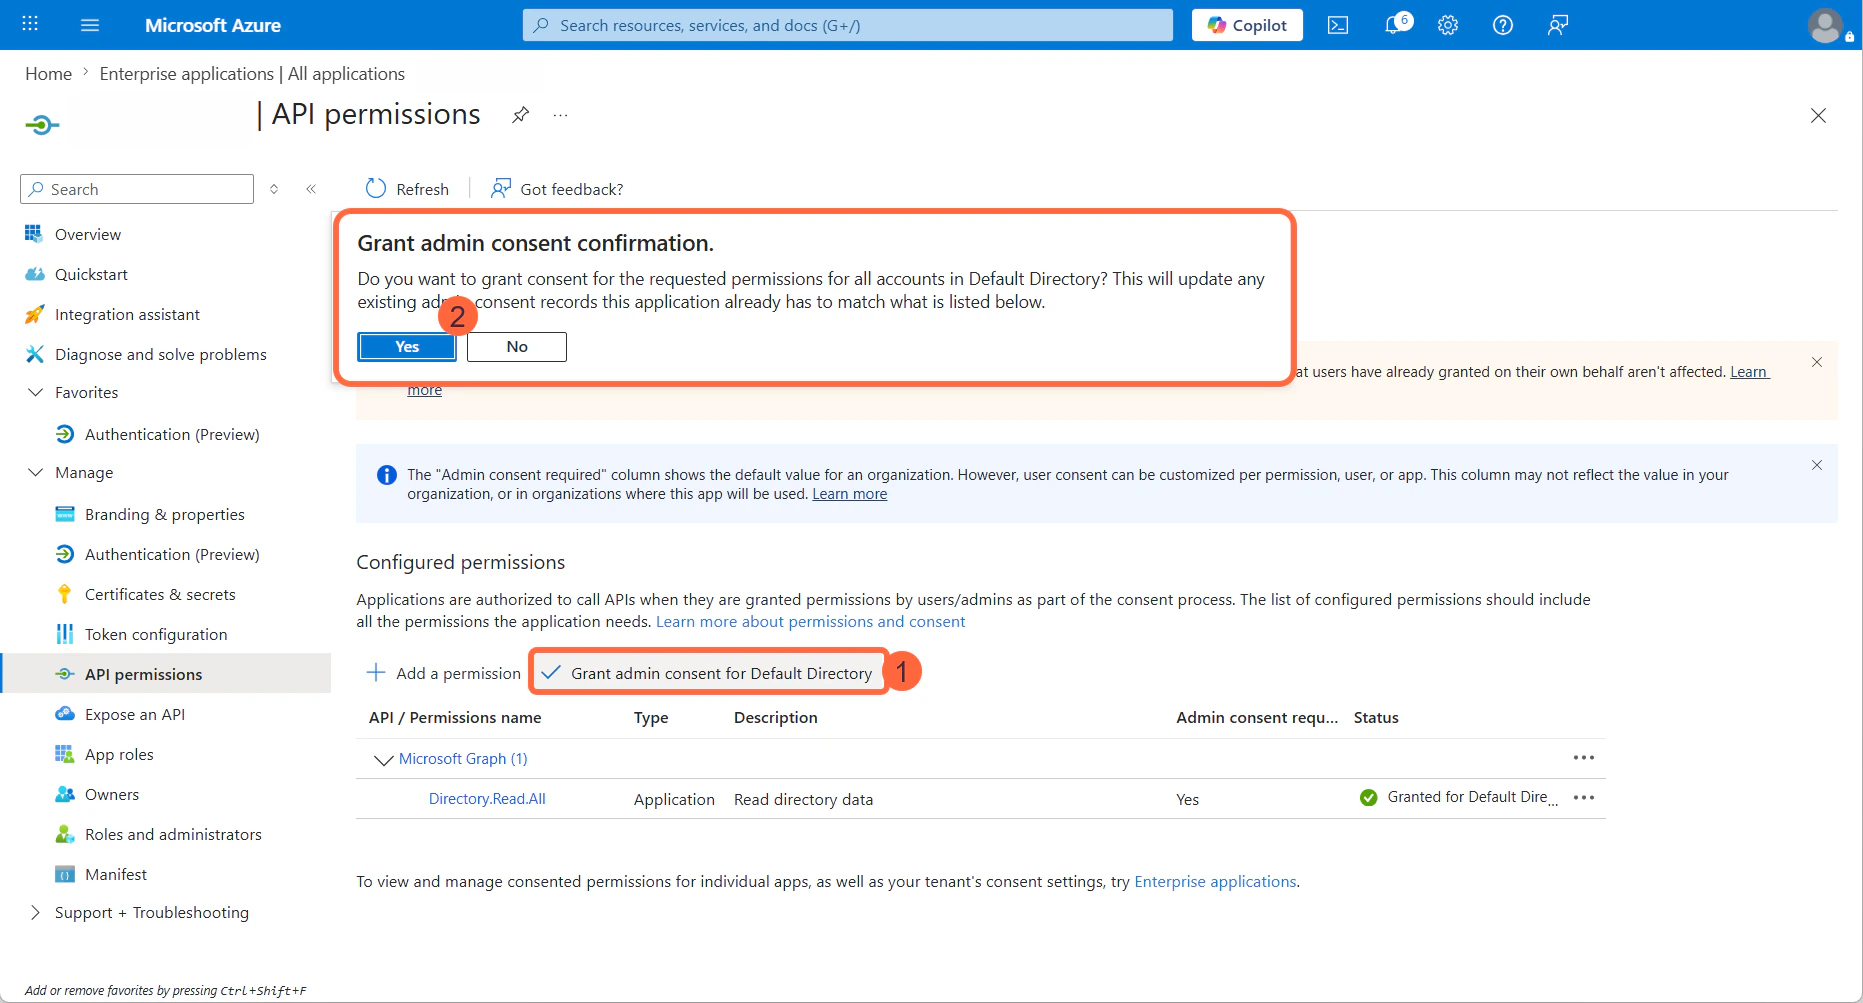The height and width of the screenshot is (1003, 1863).
Task: Open Directory.Read.All row ellipsis menu
Action: (1584, 798)
